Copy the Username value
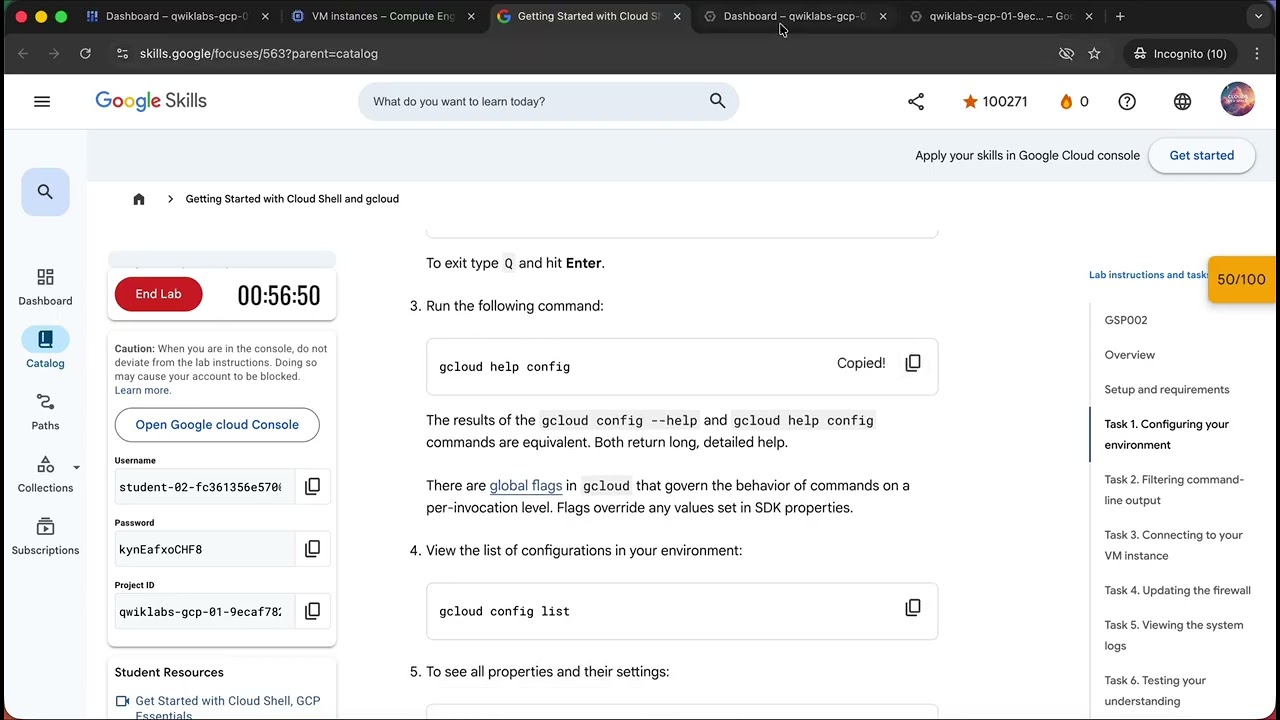 (312, 486)
